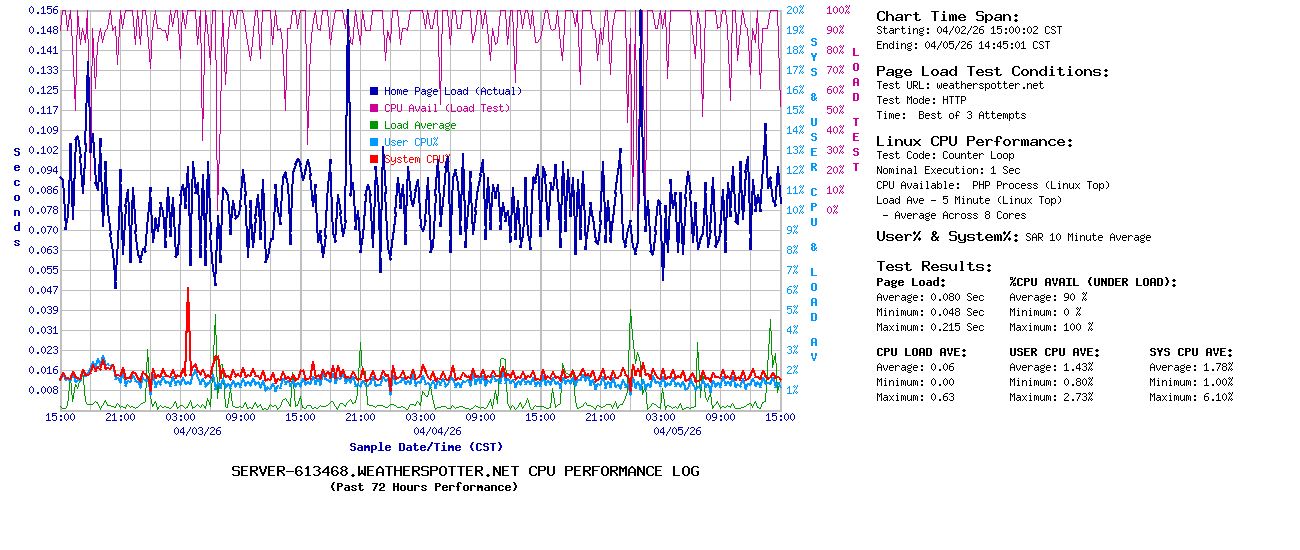Select the 'CPU Avail (Load Test)' legend text
The width and height of the screenshot is (1300, 550).
447,108
